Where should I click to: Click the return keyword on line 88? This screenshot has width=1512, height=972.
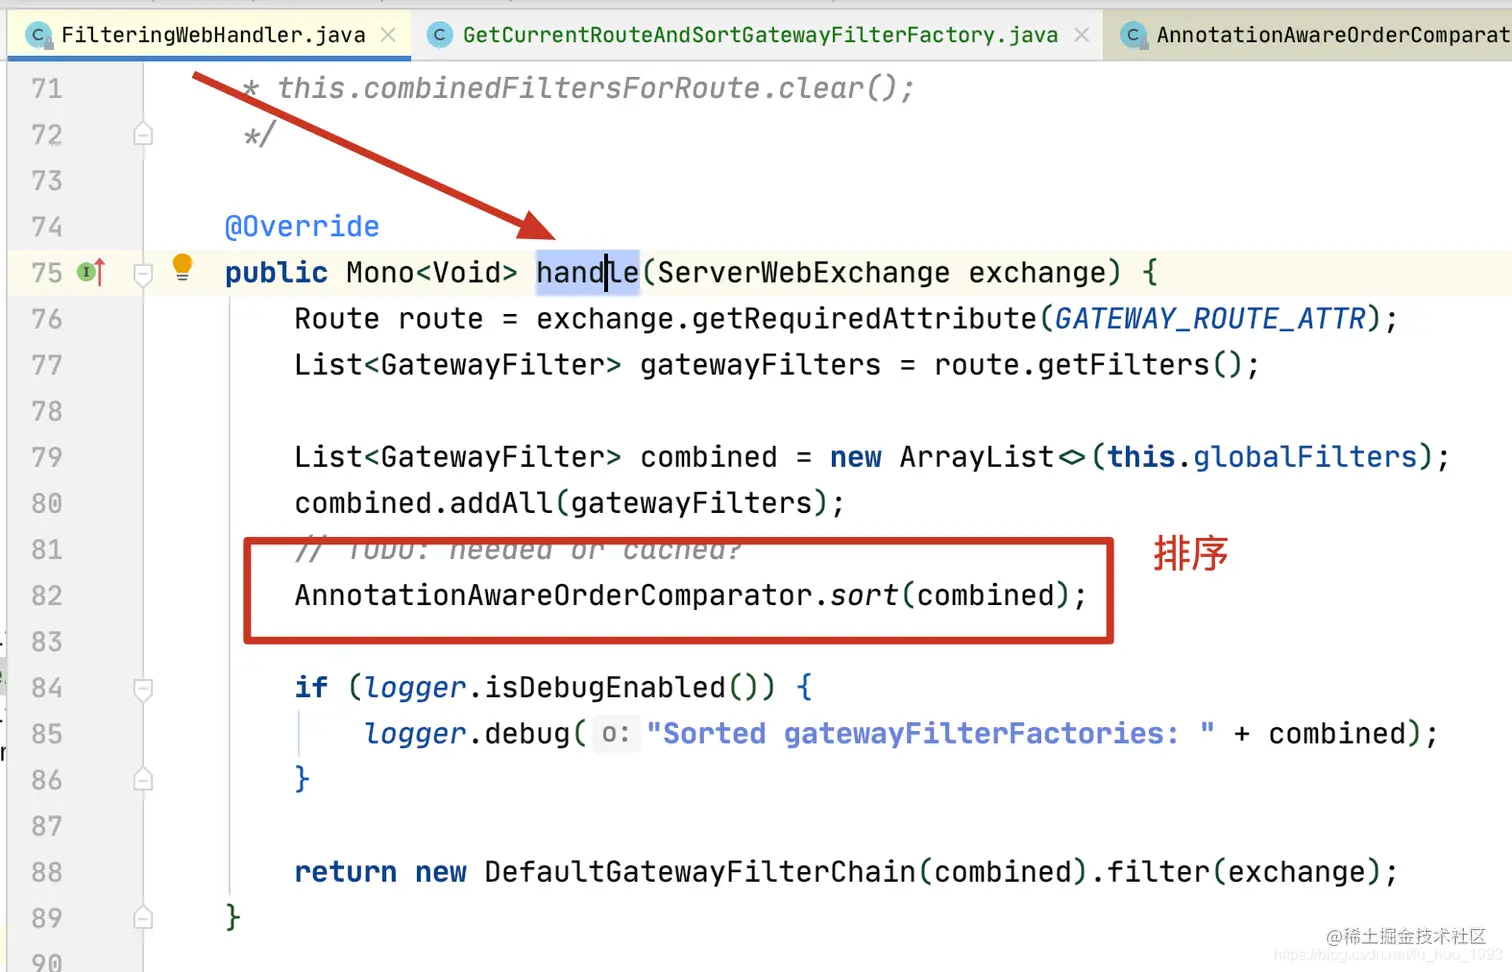[x=345, y=872]
